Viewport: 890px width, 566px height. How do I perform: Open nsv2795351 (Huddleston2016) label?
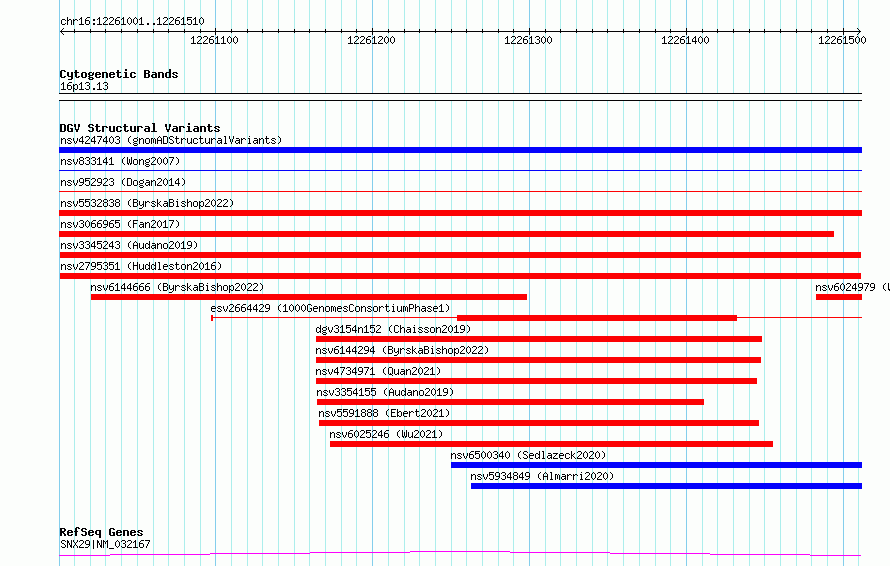[x=141, y=266]
